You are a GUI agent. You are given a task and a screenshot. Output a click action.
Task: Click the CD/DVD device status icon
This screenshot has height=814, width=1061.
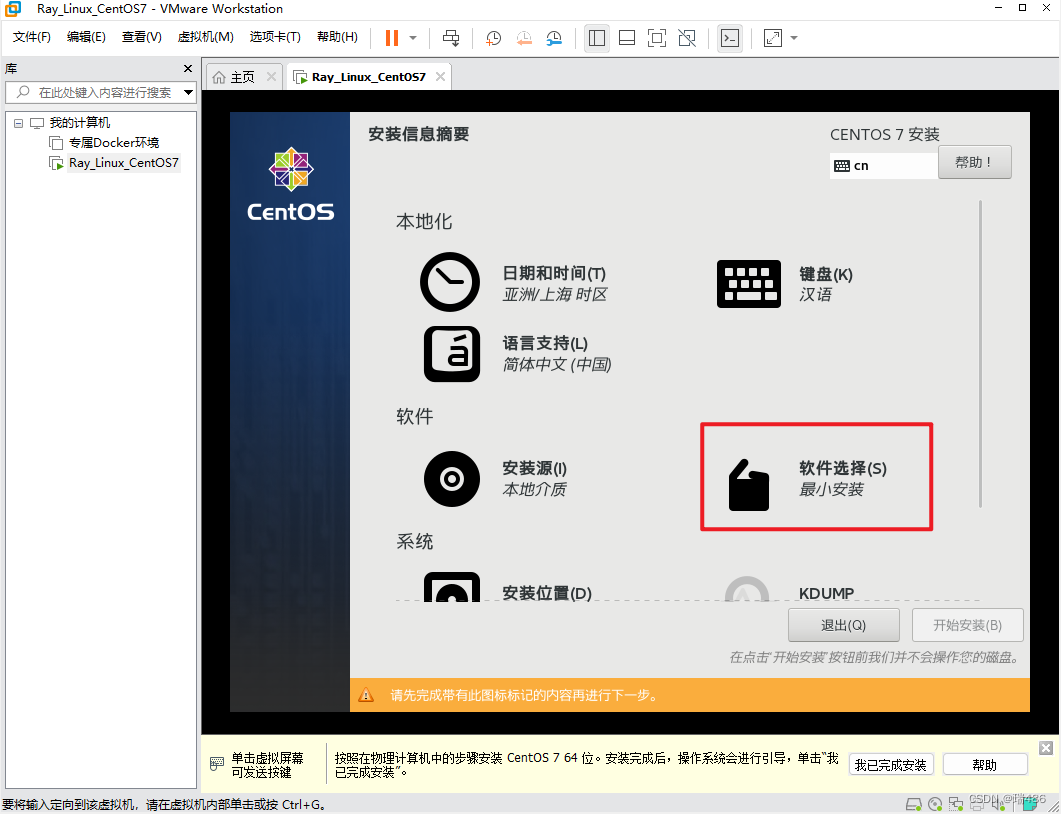coord(935,803)
